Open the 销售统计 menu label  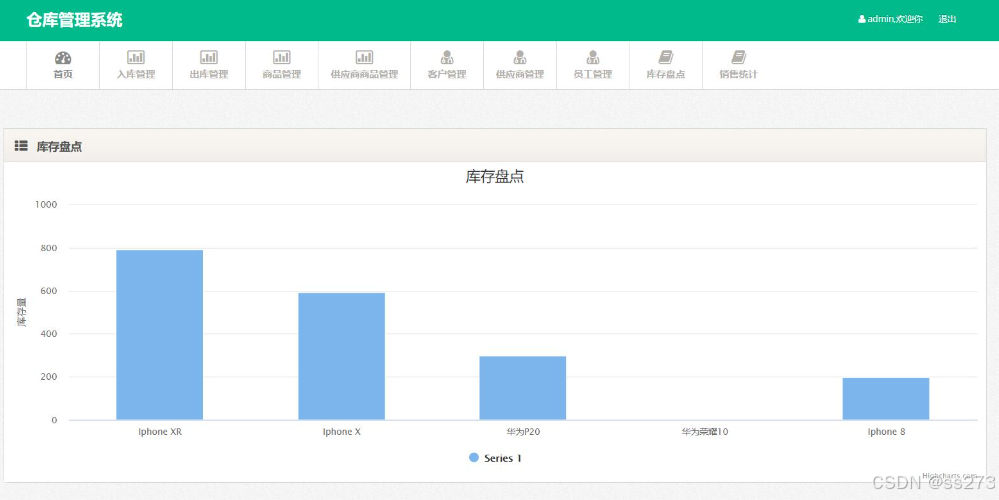(738, 75)
